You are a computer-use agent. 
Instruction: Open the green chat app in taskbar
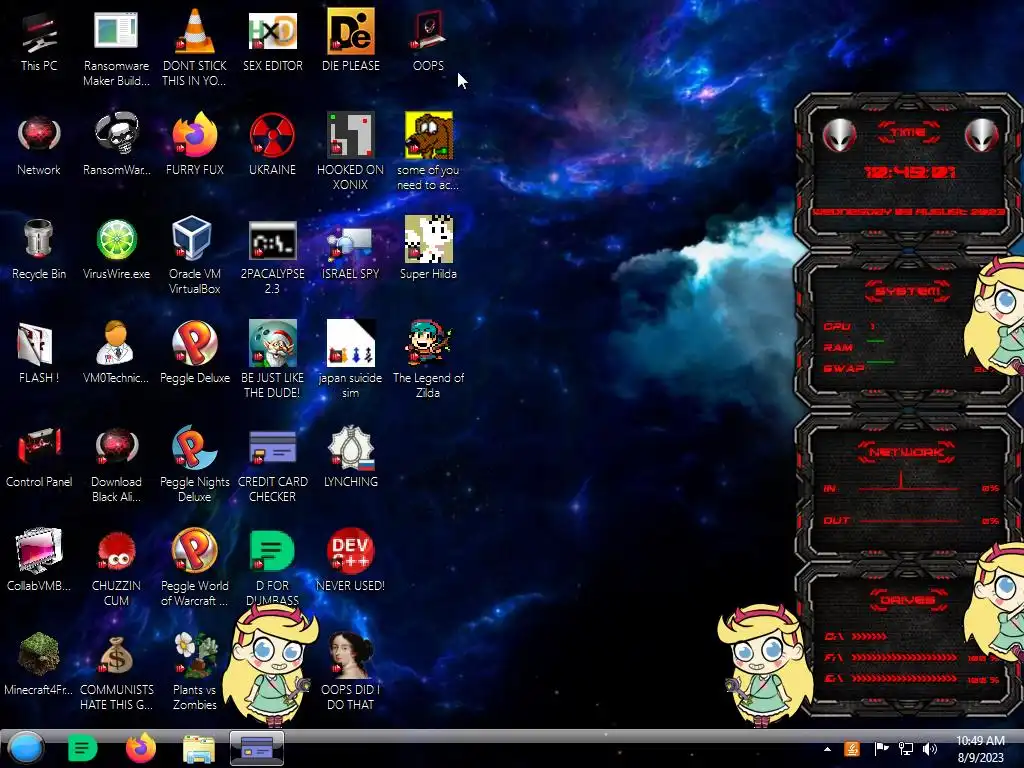(x=82, y=748)
